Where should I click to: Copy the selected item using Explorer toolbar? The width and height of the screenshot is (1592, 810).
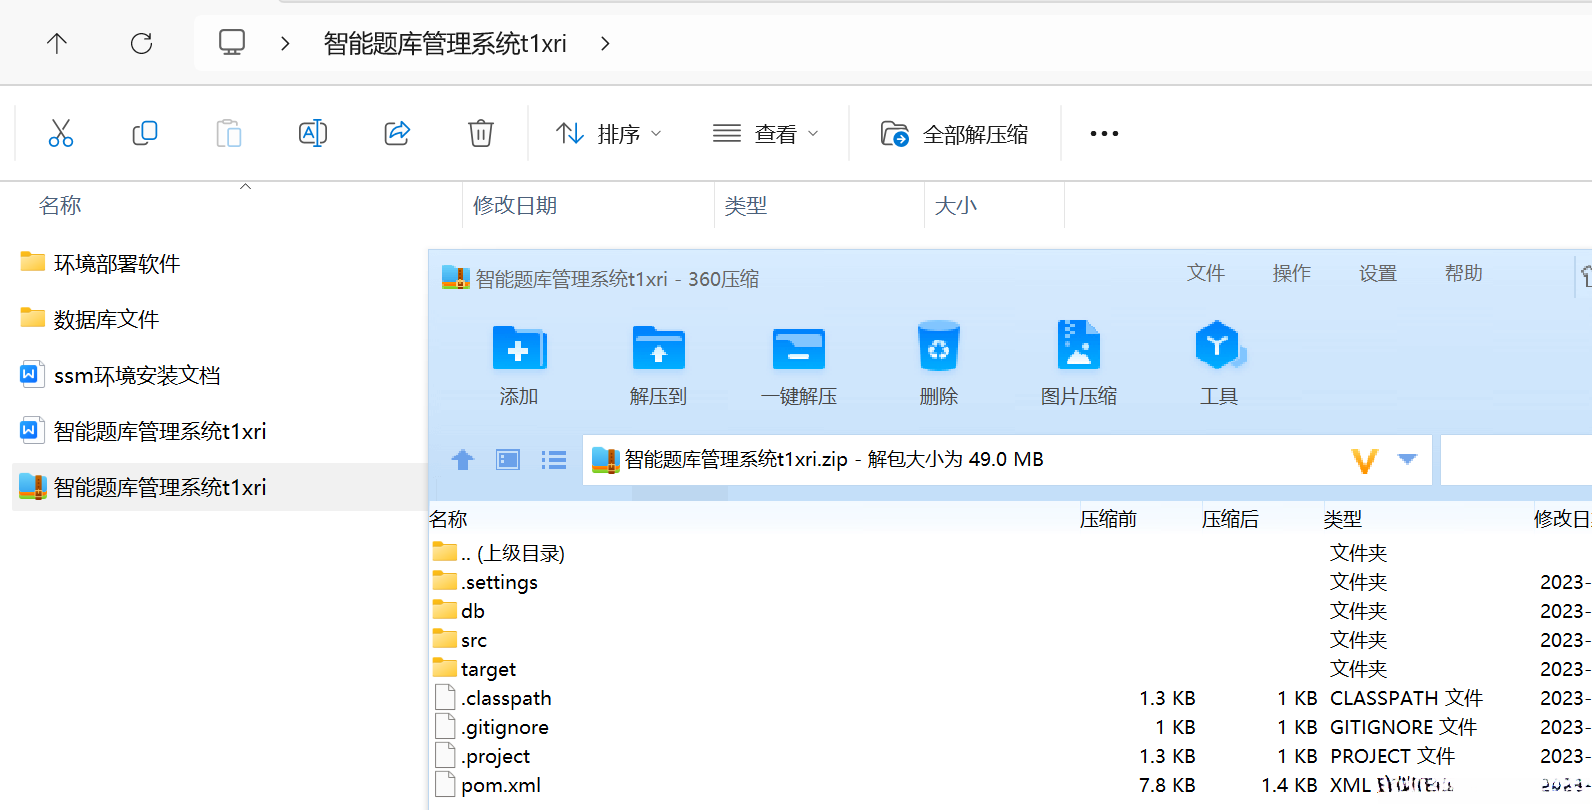145,133
